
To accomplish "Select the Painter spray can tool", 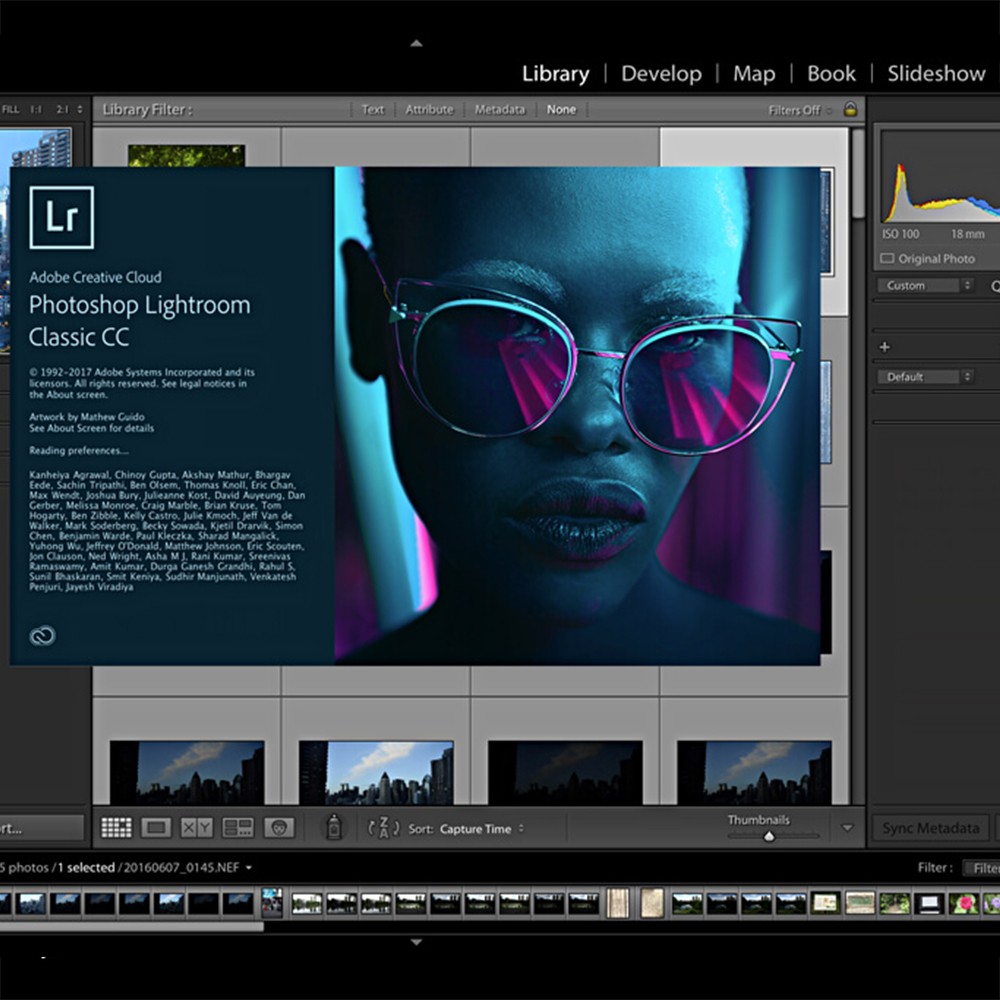I will pos(334,828).
